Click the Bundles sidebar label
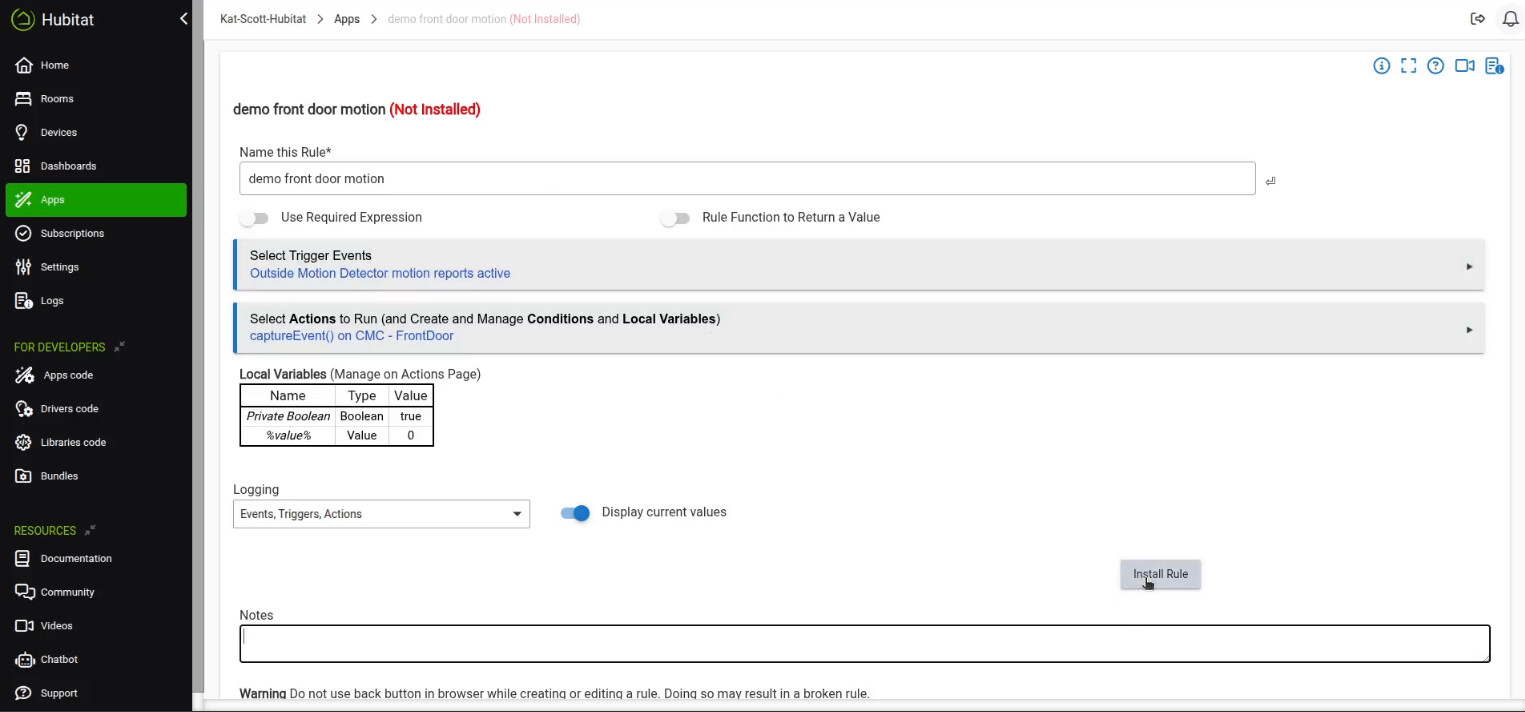The height and width of the screenshot is (712, 1525). 59,476
